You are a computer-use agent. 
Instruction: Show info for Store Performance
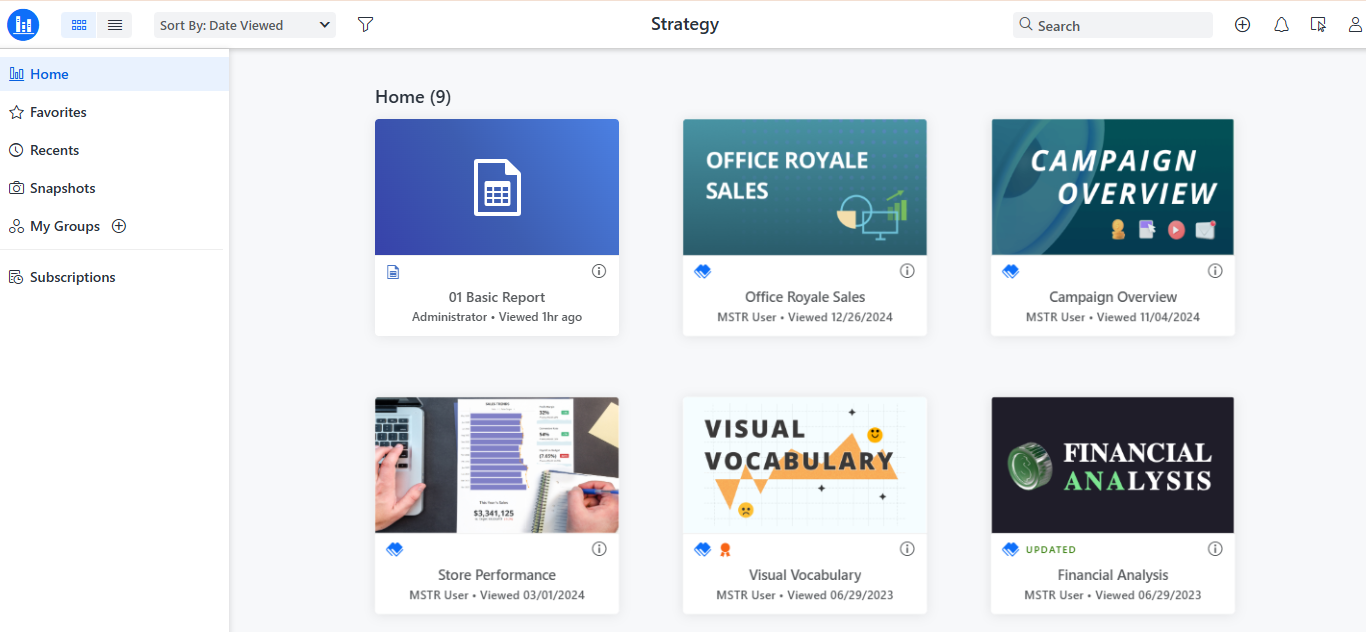pos(599,549)
